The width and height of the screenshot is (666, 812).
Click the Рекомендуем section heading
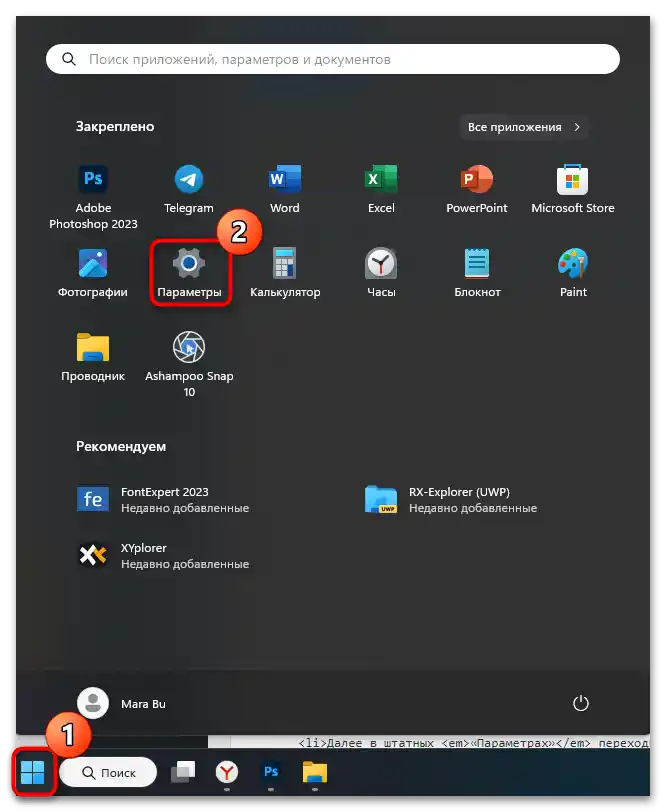(121, 446)
